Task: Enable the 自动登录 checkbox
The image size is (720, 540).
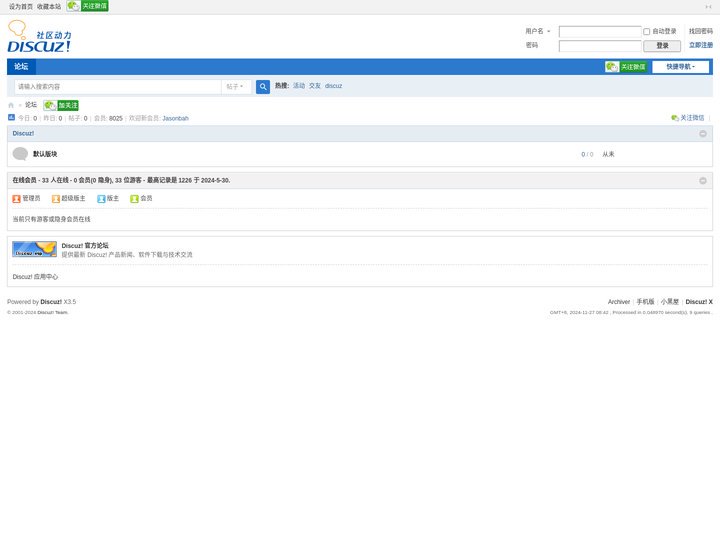Action: 646,31
